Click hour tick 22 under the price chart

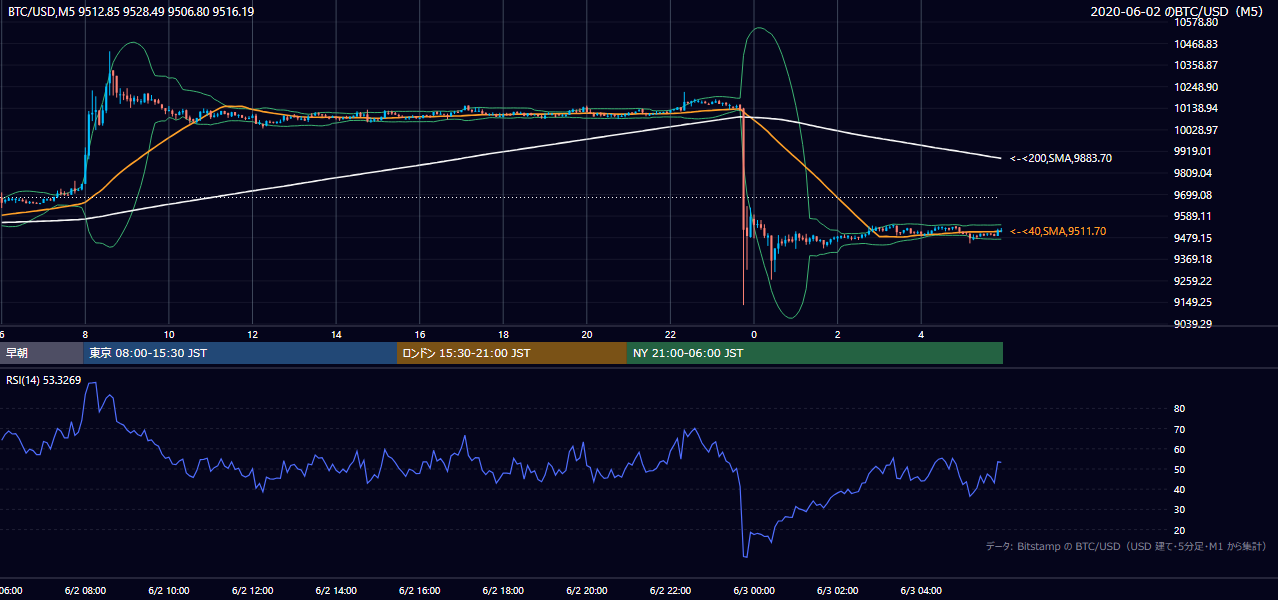[x=671, y=334]
